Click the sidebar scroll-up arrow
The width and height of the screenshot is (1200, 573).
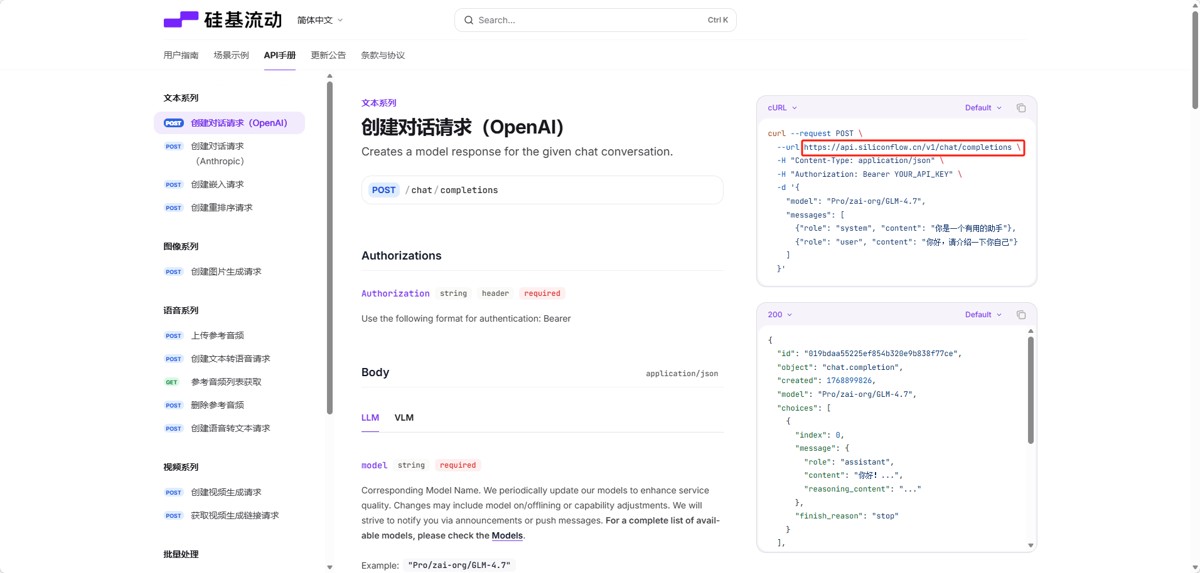pos(330,76)
